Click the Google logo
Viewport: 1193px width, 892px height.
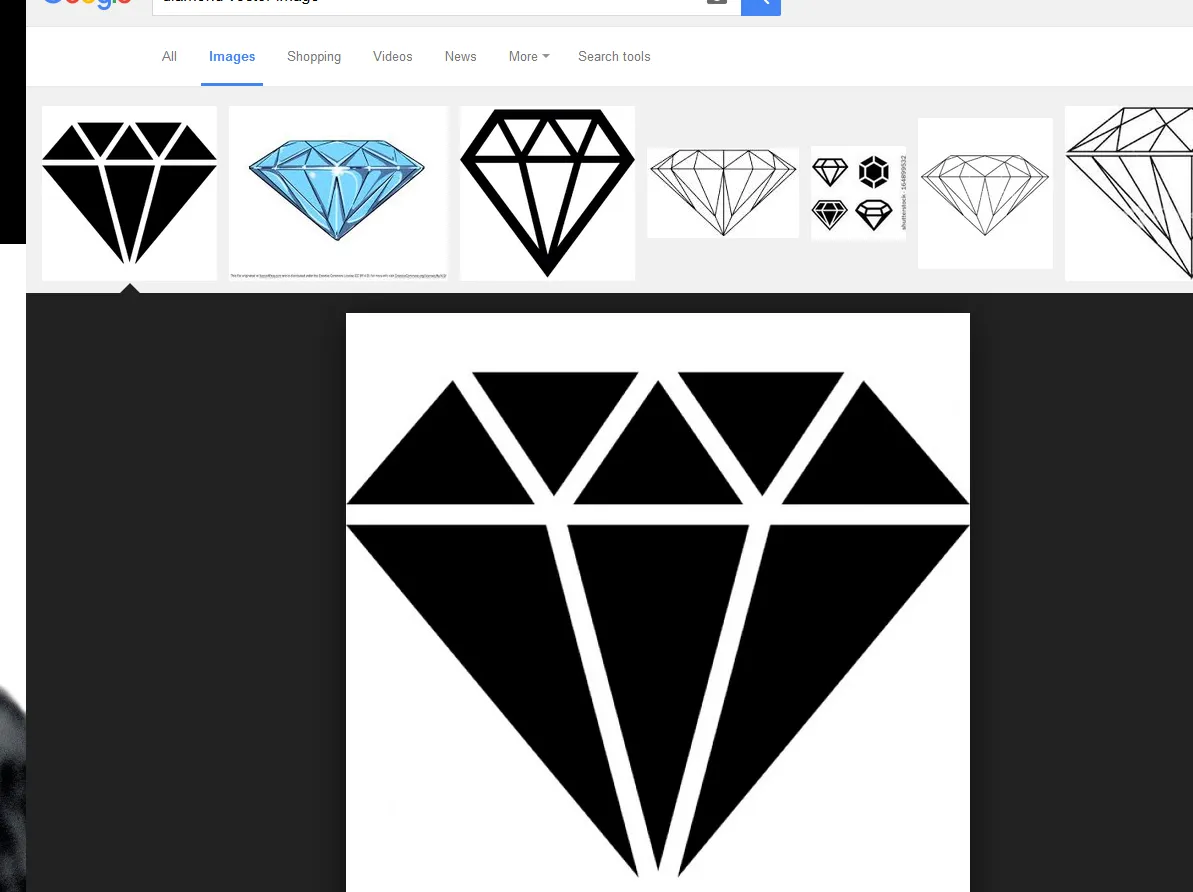point(86,4)
